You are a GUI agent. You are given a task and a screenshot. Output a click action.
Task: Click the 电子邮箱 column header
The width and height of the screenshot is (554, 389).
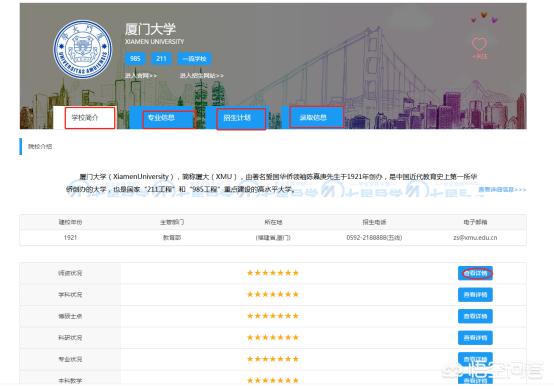tap(475, 222)
